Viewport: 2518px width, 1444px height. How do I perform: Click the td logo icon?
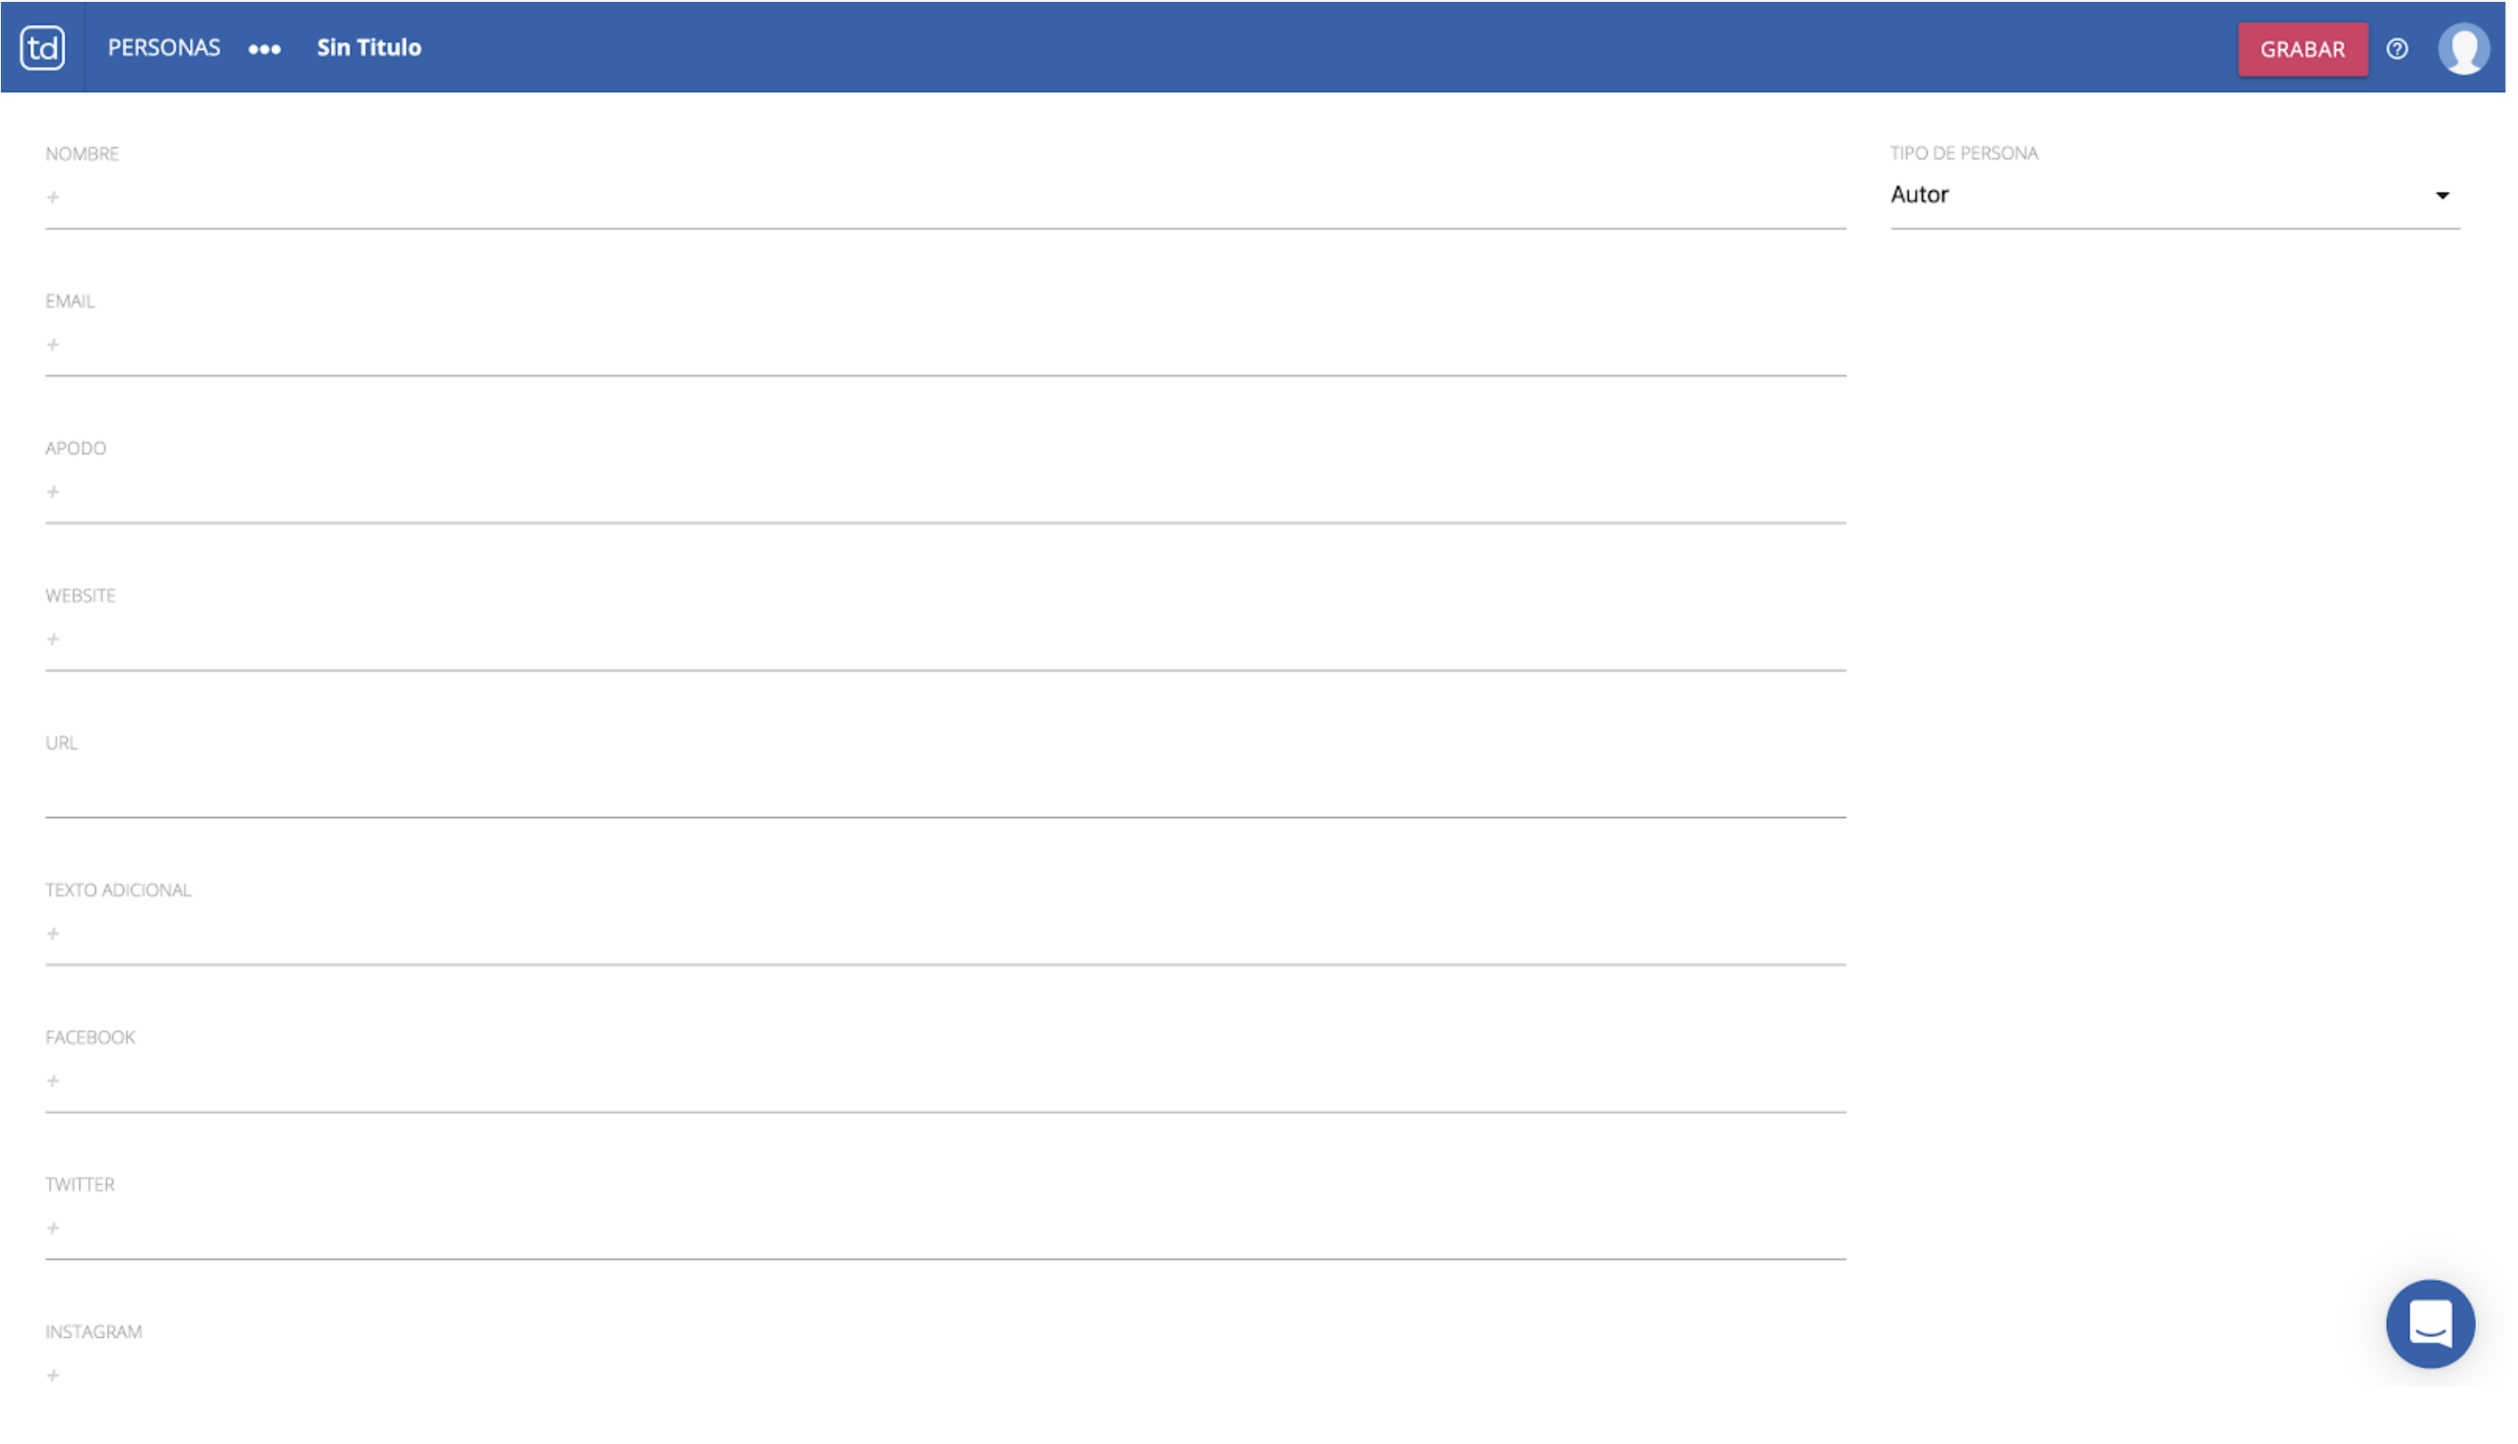click(42, 48)
